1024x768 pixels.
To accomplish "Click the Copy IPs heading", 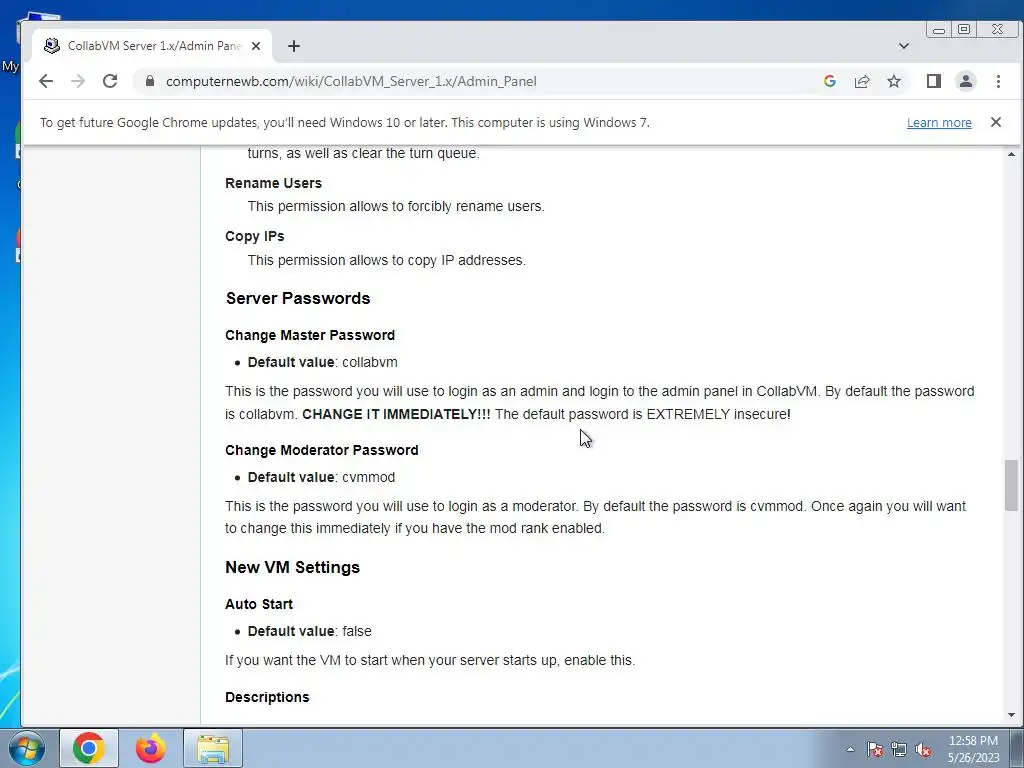I will click(x=255, y=236).
